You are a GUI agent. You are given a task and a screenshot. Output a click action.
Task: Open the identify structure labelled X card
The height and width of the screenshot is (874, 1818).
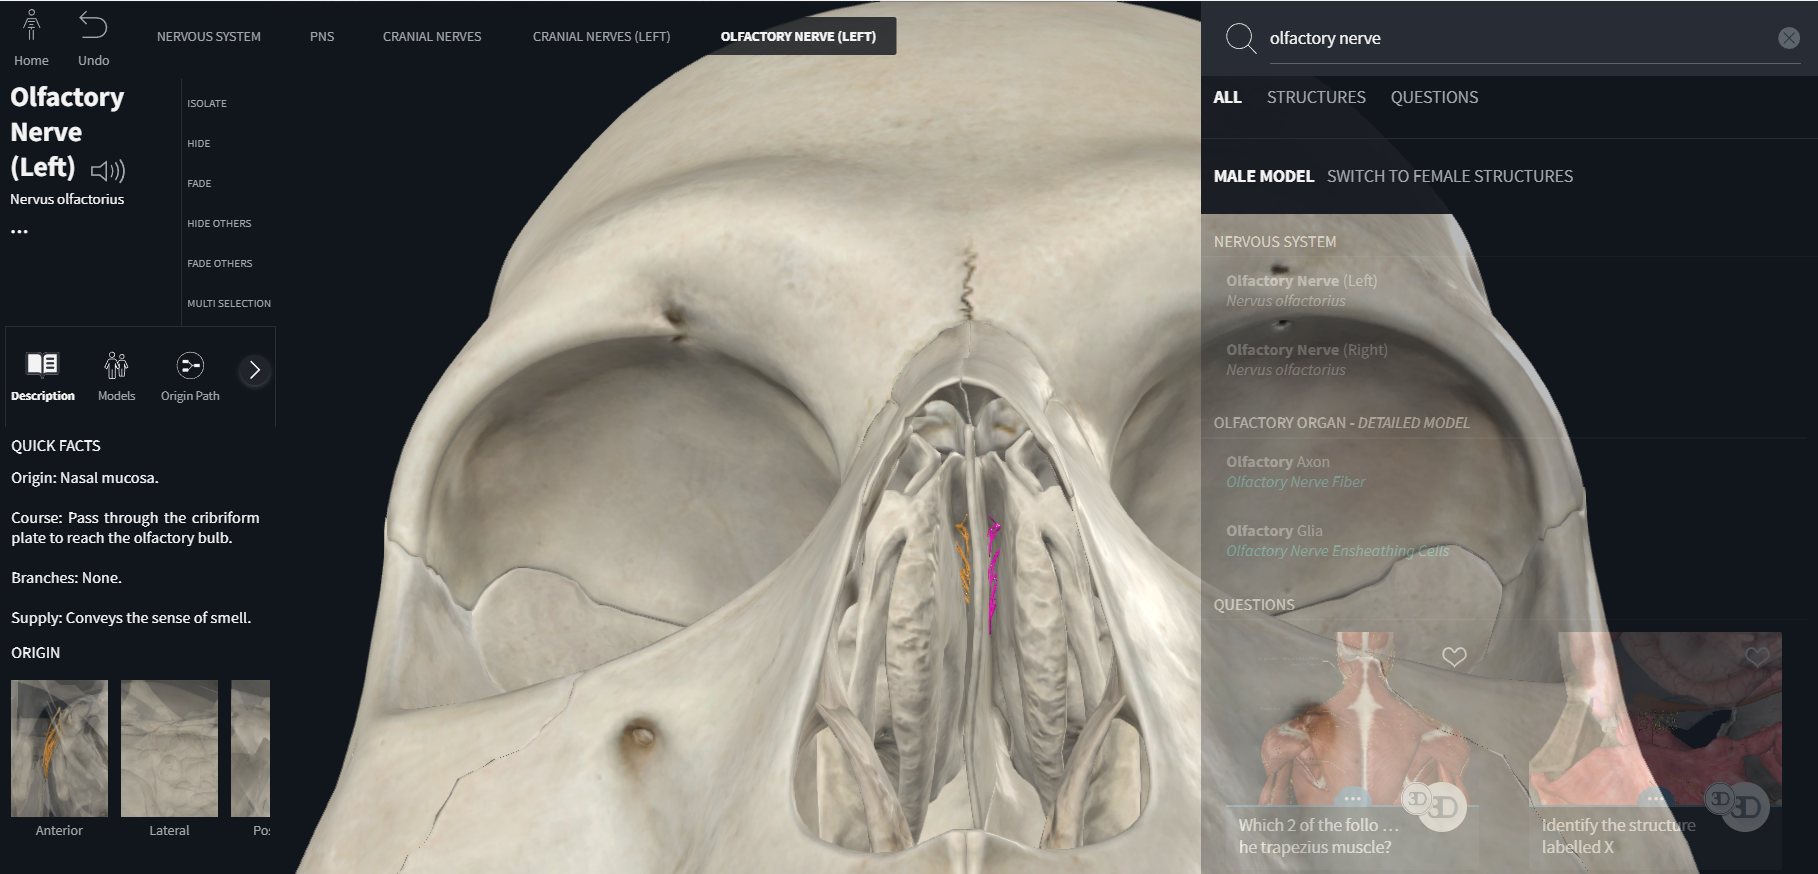[1656, 750]
